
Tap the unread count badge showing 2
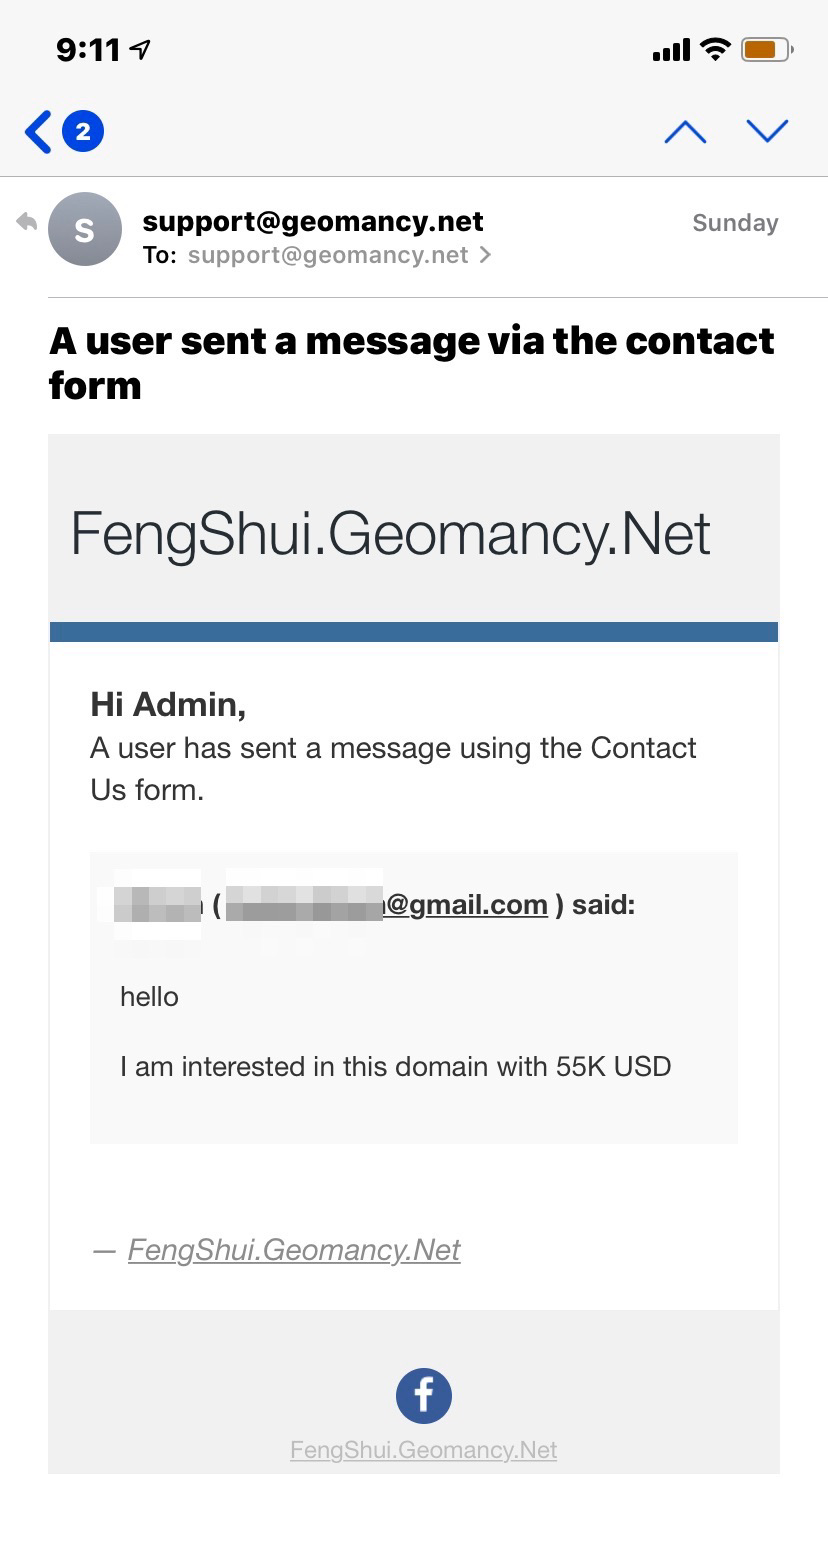tap(83, 131)
